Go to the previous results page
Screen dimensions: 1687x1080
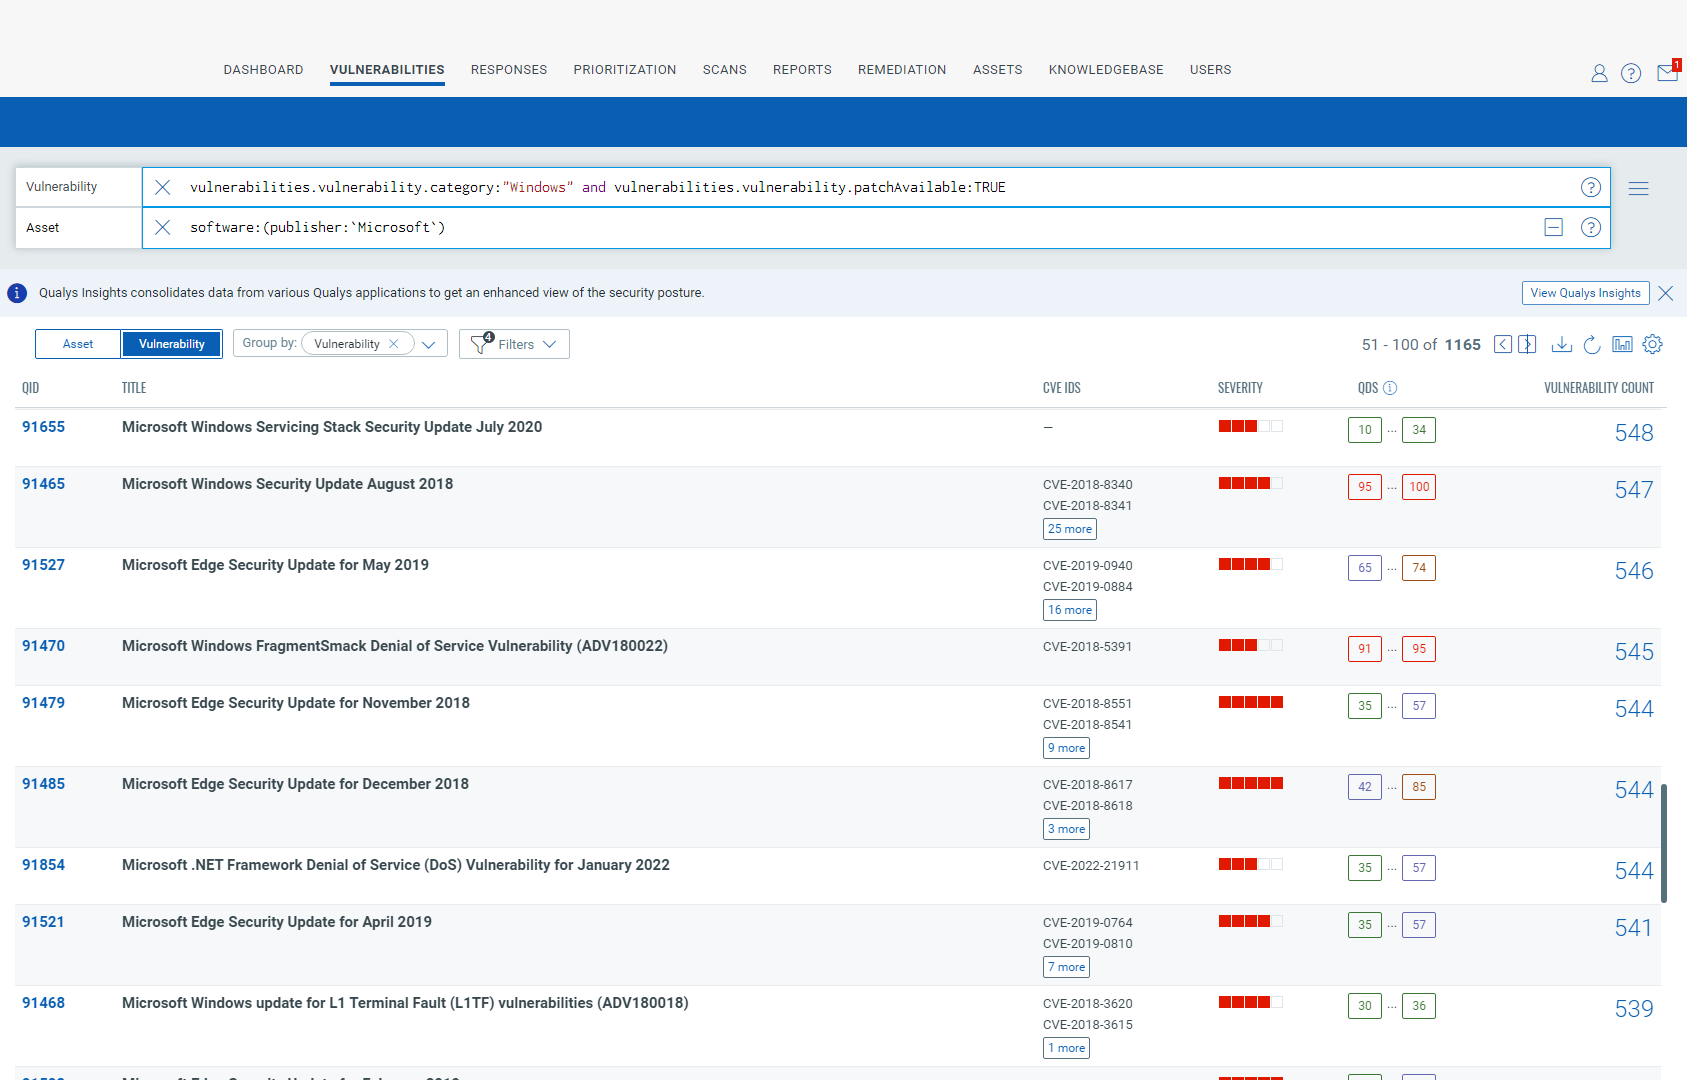1503,344
